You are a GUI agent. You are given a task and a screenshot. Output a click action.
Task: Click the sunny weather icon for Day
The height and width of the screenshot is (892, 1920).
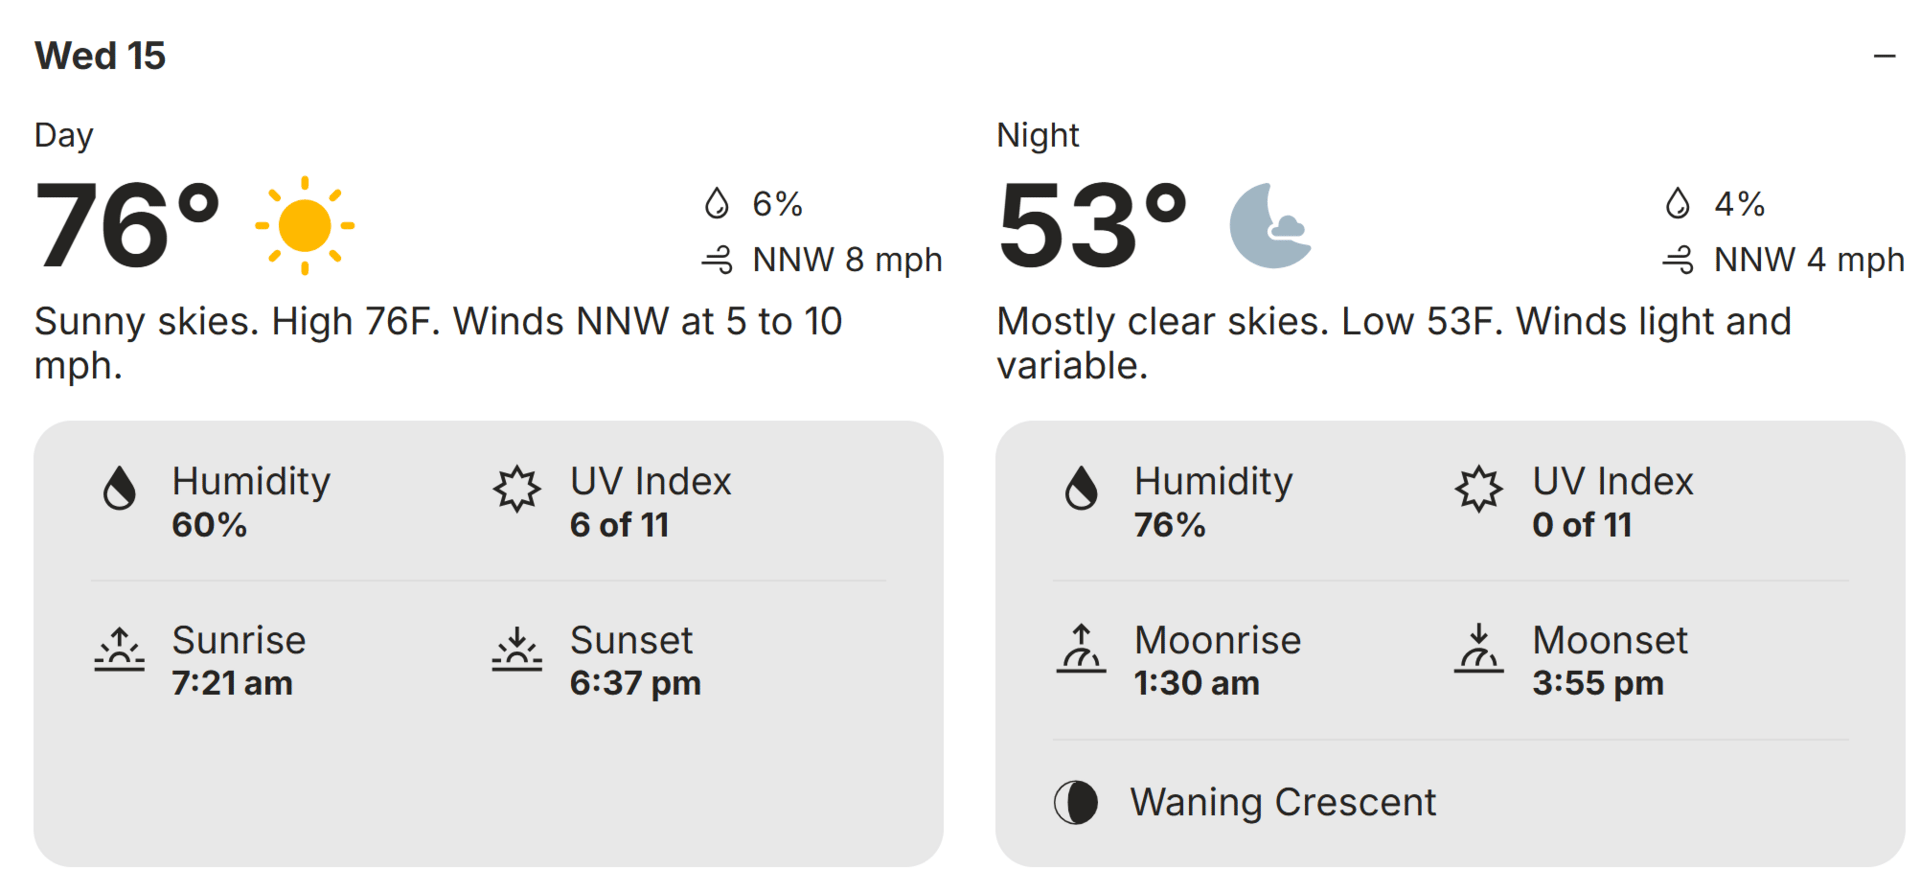pyautogui.click(x=305, y=226)
